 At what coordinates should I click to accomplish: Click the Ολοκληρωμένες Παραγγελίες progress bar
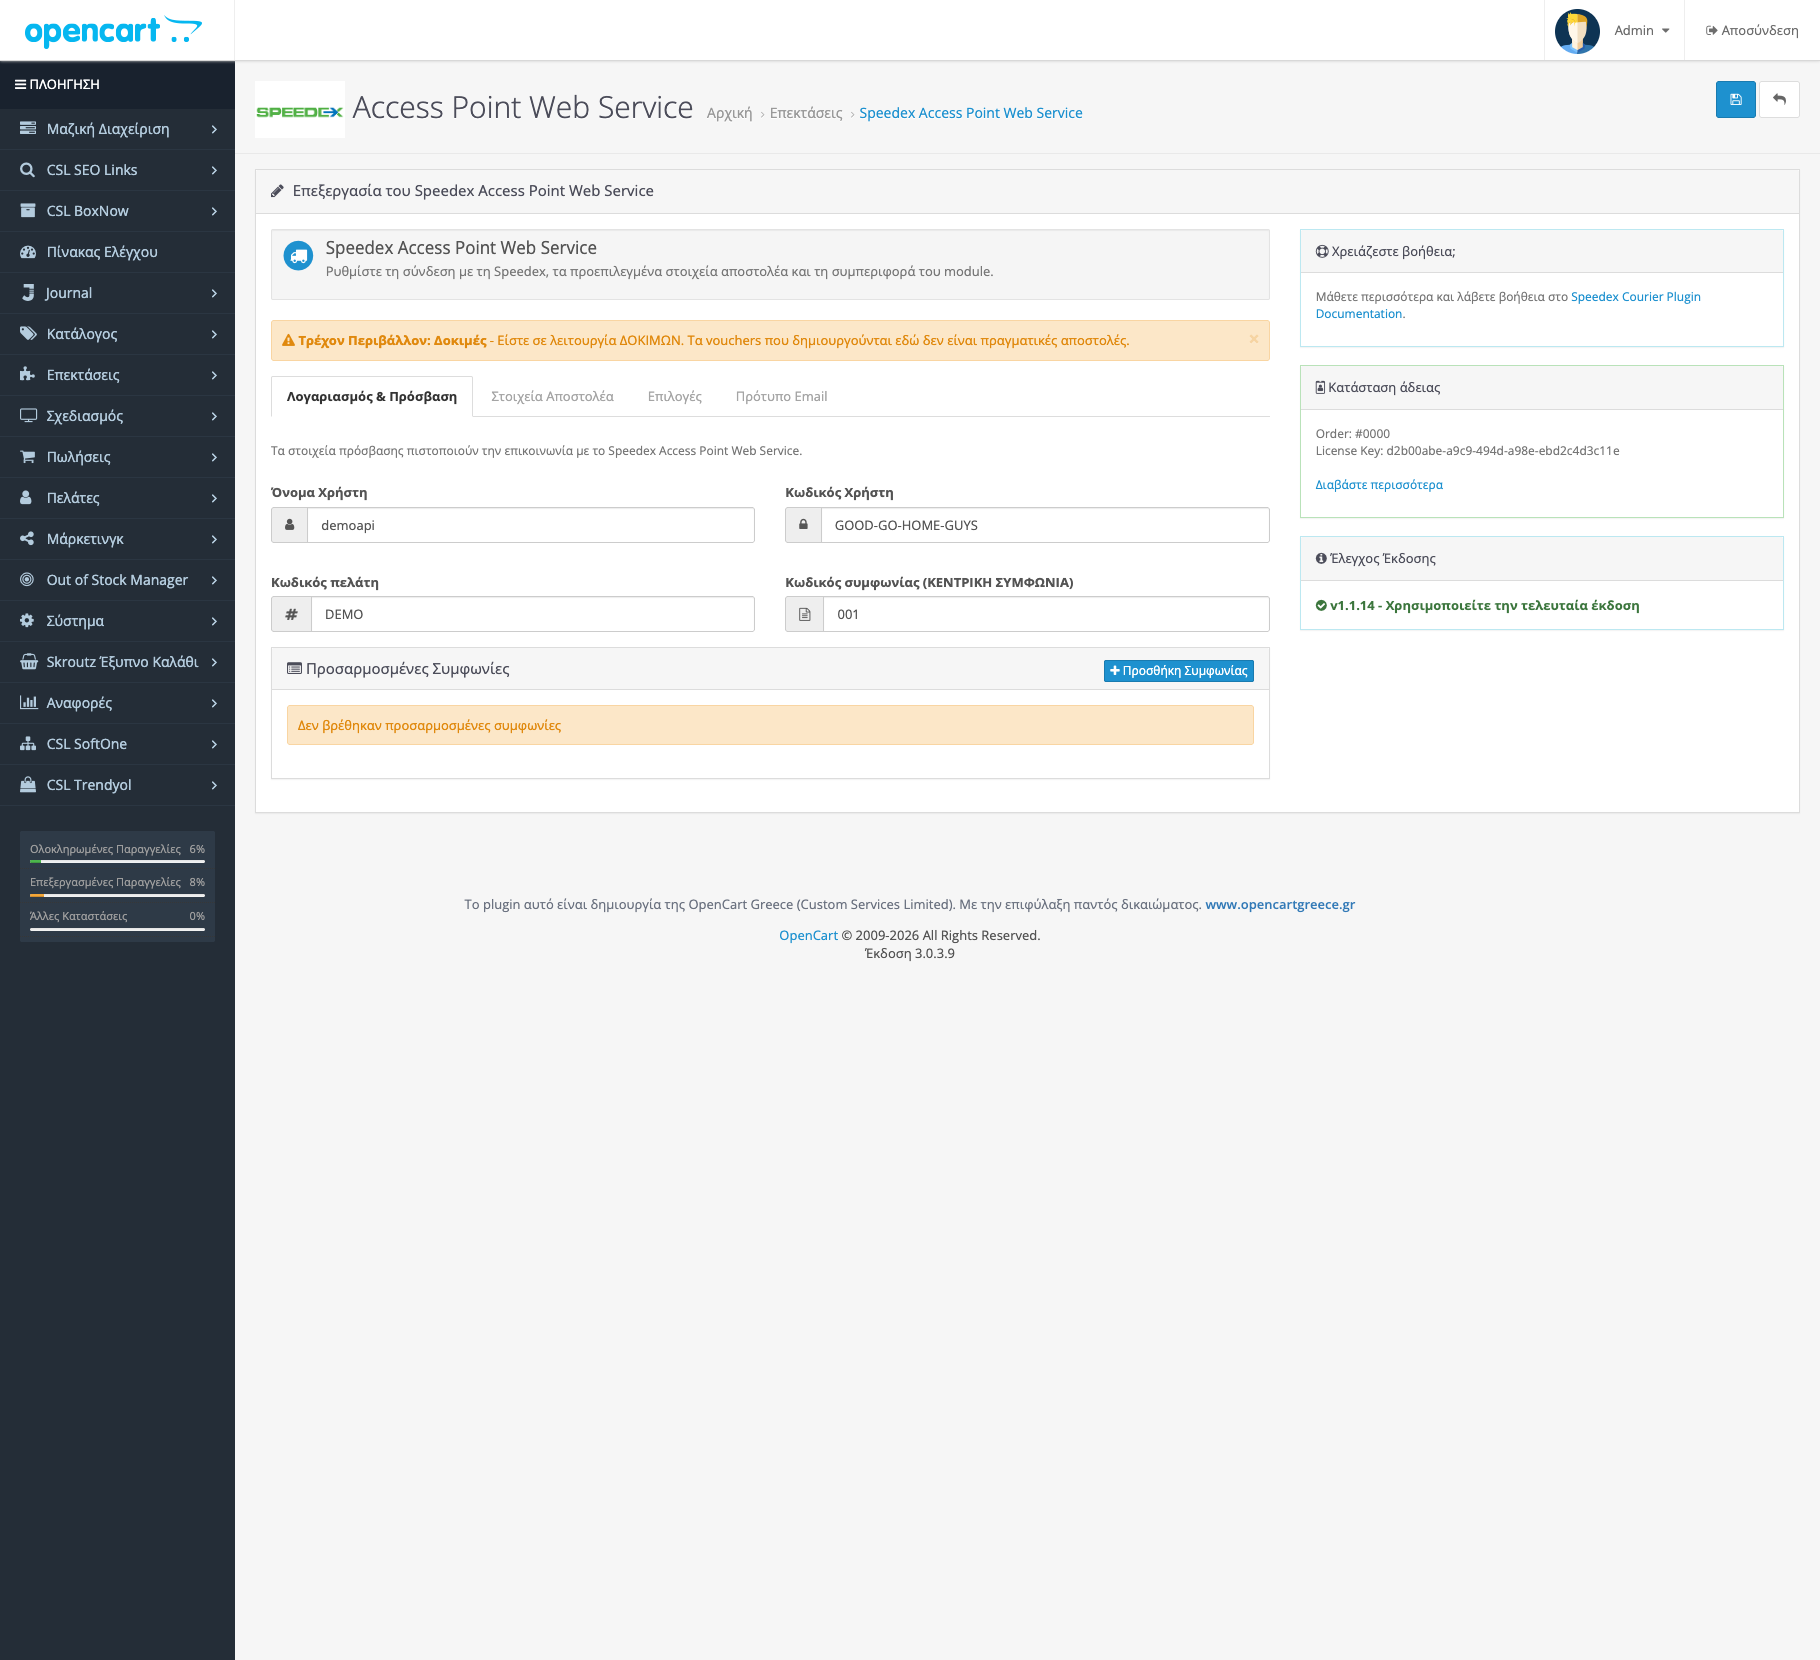(x=117, y=861)
